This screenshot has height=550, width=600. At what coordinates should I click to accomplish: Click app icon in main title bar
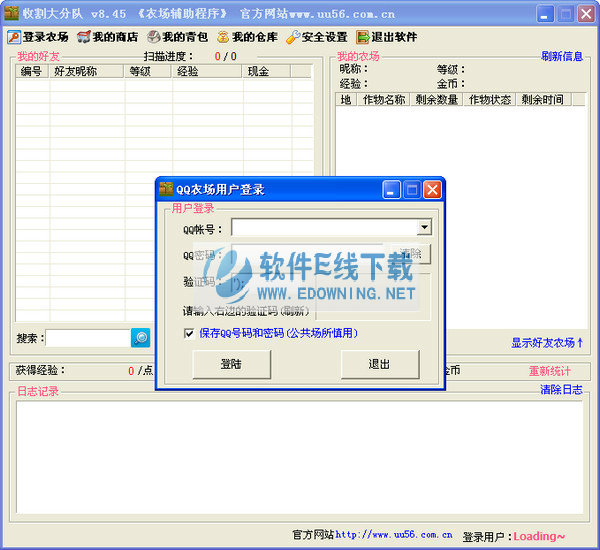pos(11,13)
